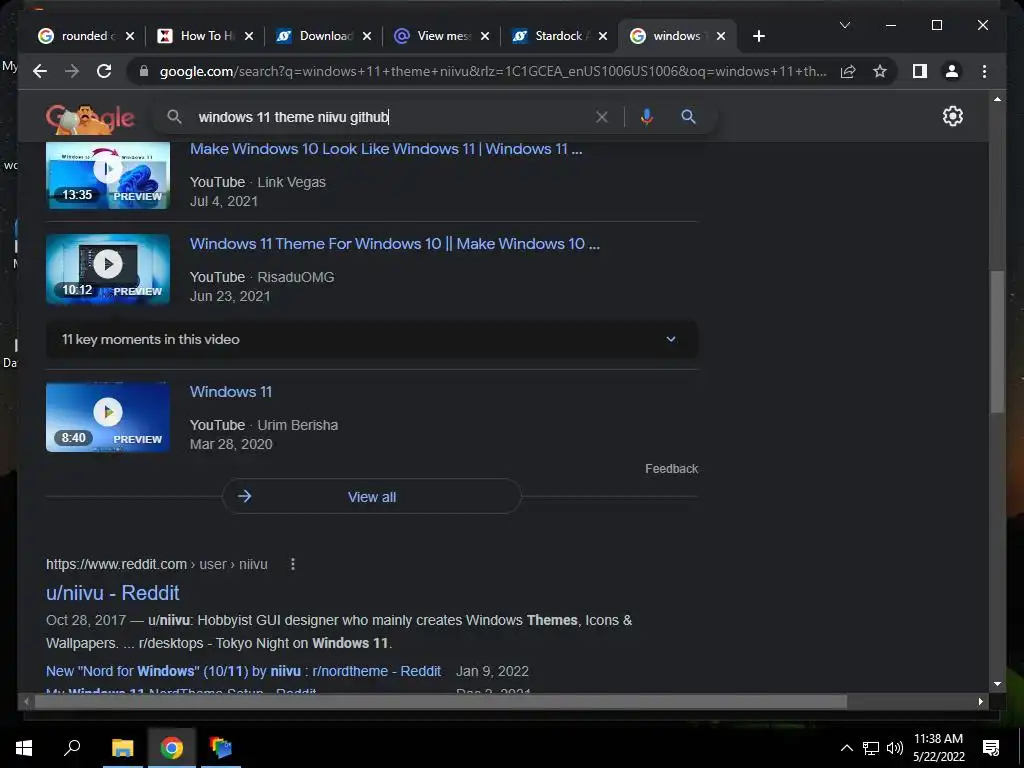This screenshot has width=1024, height=768.
Task: Close the 'How To H' tab
Action: tap(249, 36)
